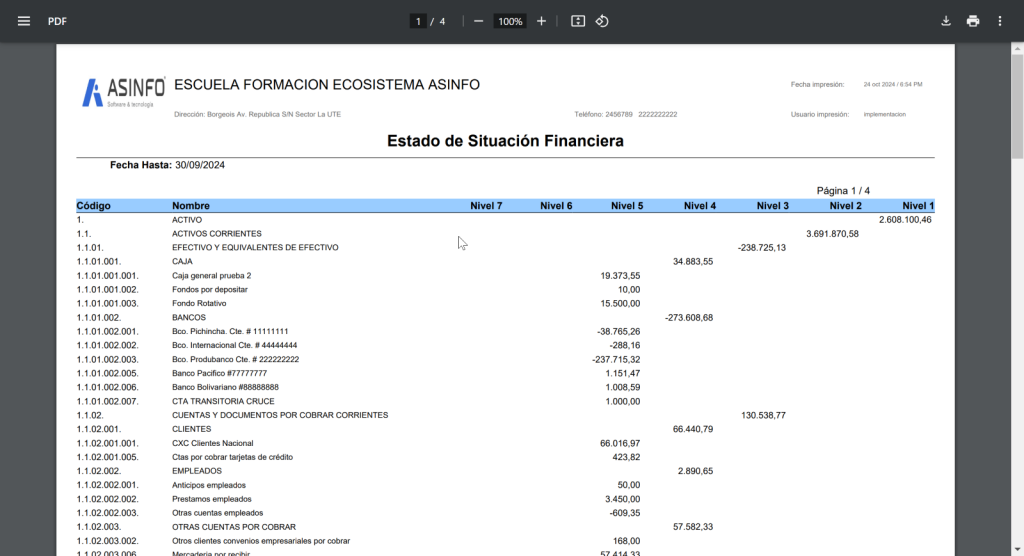Image resolution: width=1024 pixels, height=556 pixels.
Task: Print the PDF document
Action: click(x=973, y=22)
